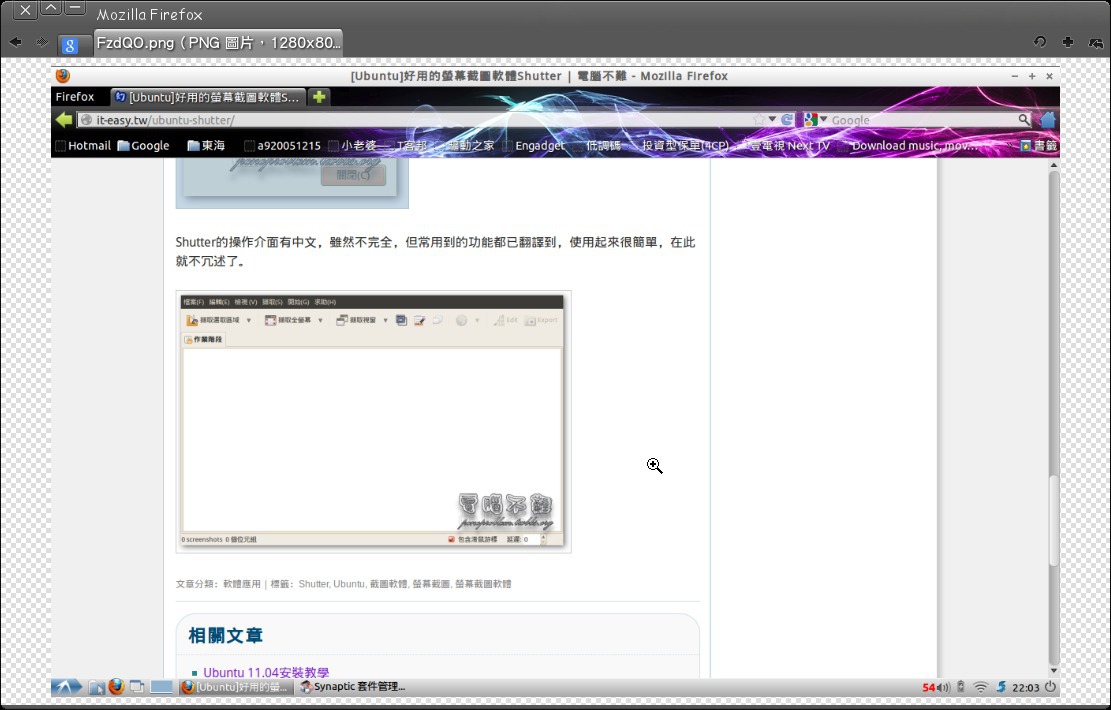The image size is (1111, 710).
Task: Click the file manager icon in taskbar
Action: (x=96, y=687)
